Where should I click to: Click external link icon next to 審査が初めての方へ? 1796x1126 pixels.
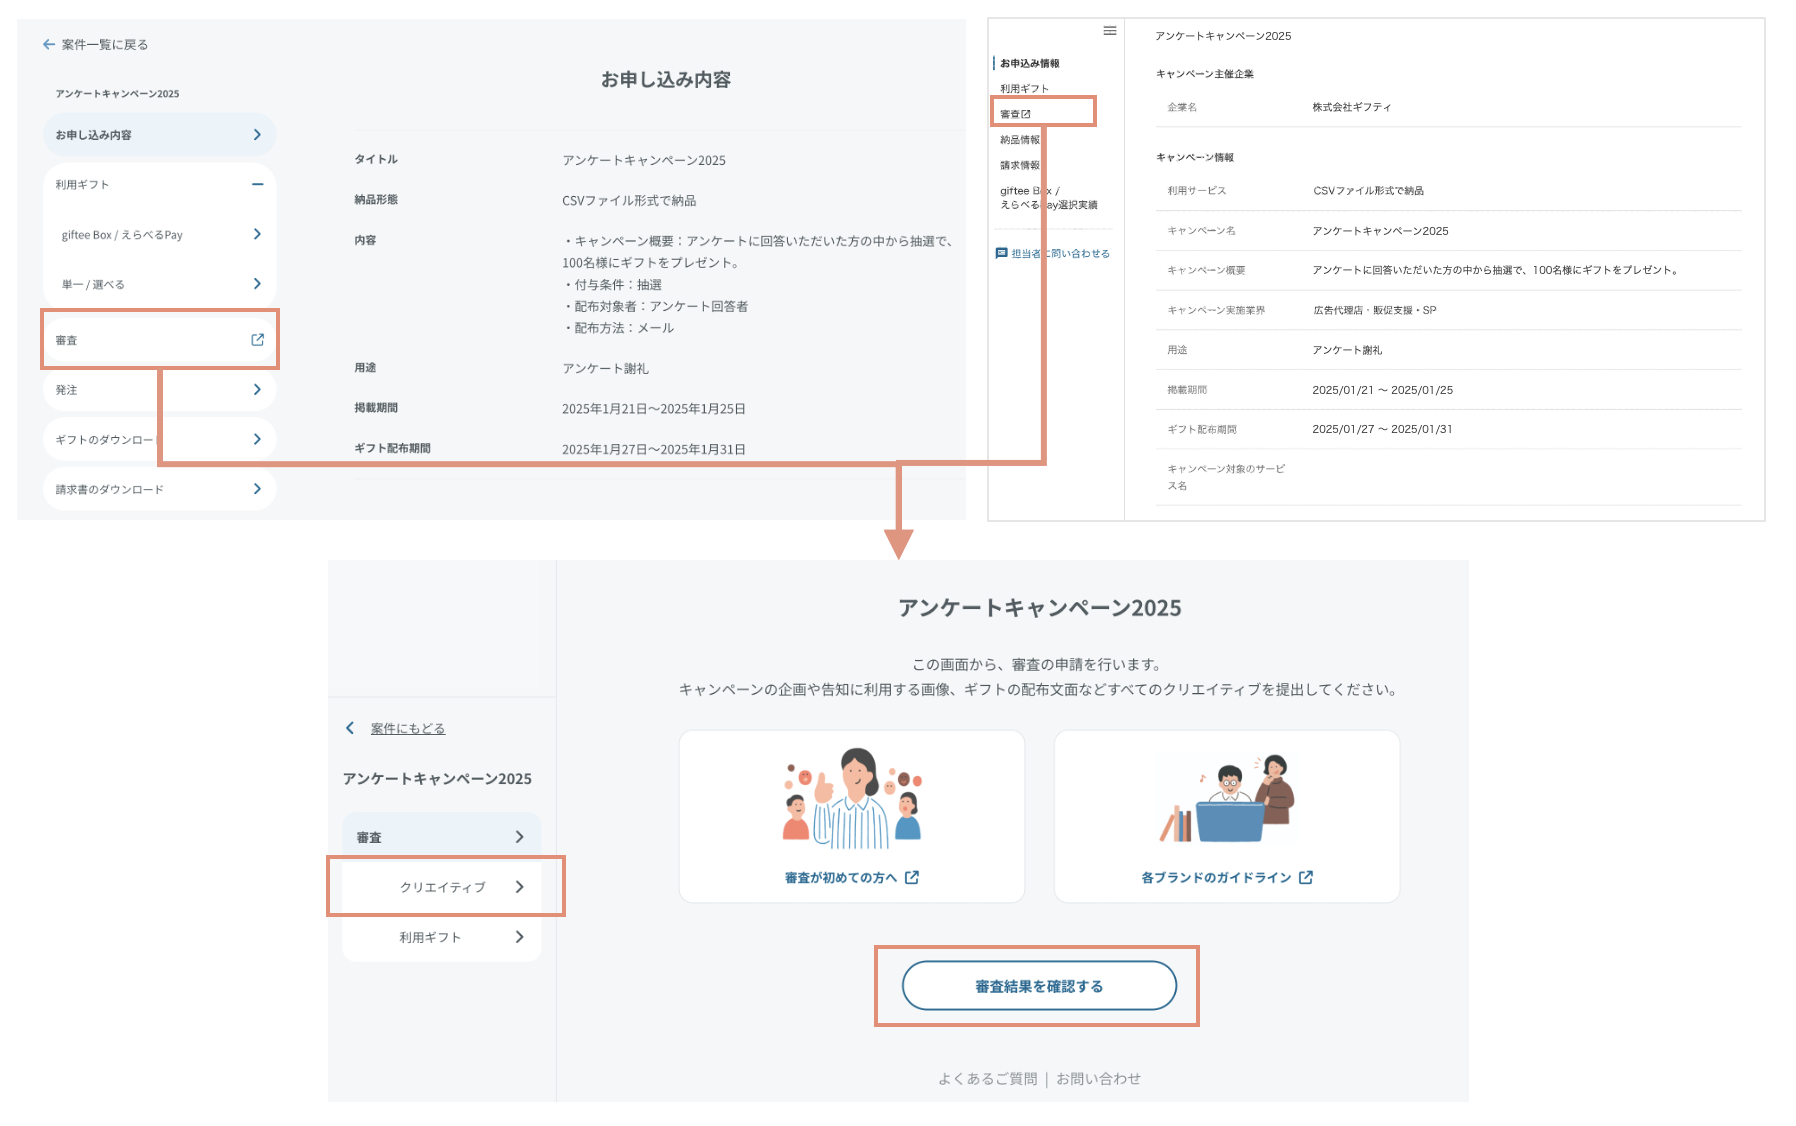tap(911, 877)
